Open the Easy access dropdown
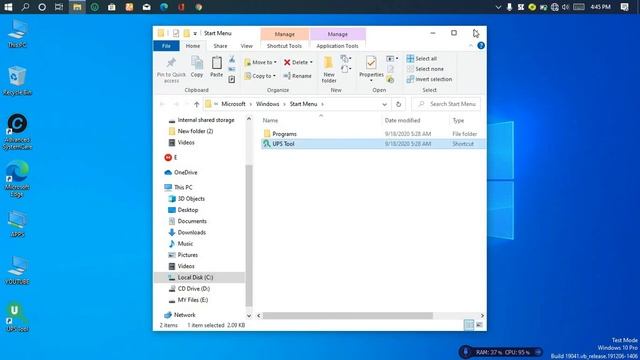The width and height of the screenshot is (640, 360). click(346, 69)
